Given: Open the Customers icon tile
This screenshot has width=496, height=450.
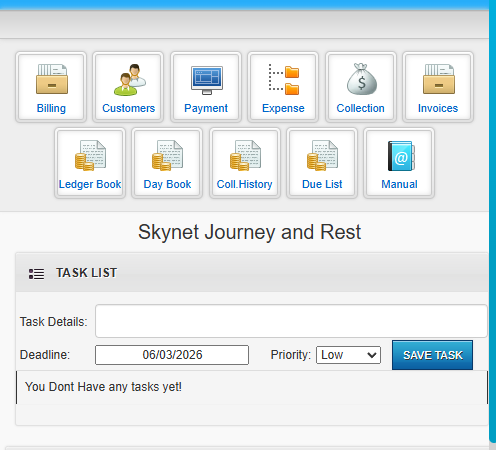Looking at the screenshot, I should [x=128, y=87].
